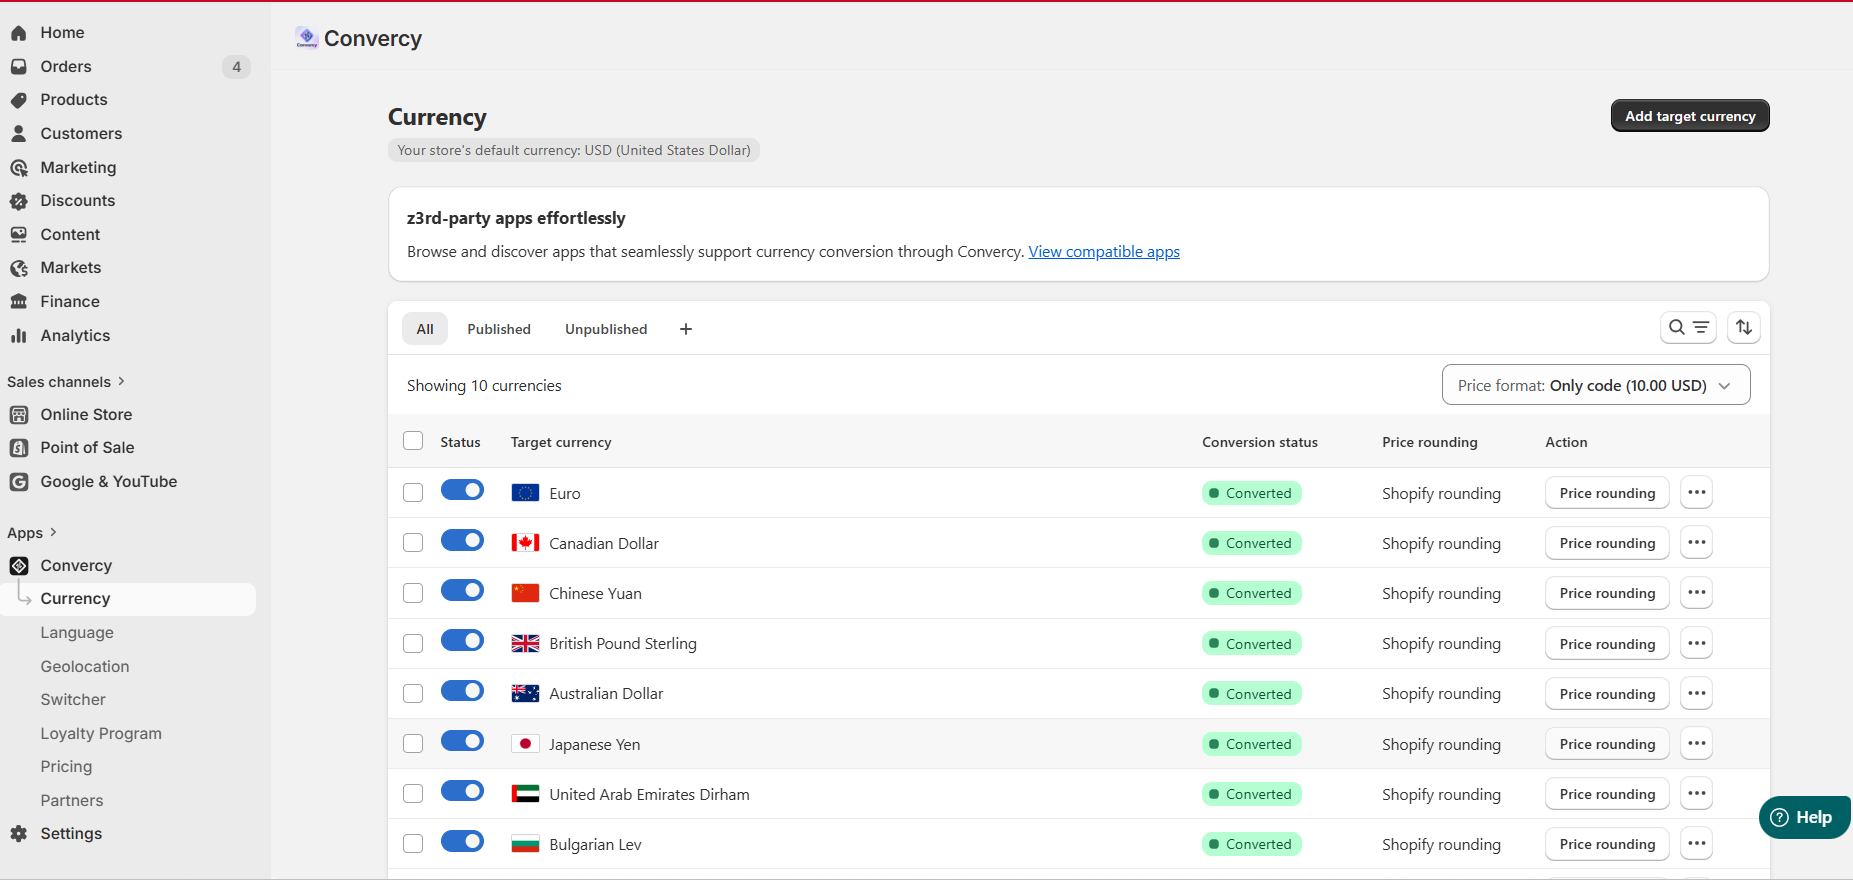Click the Point of Sale icon

coord(18,448)
